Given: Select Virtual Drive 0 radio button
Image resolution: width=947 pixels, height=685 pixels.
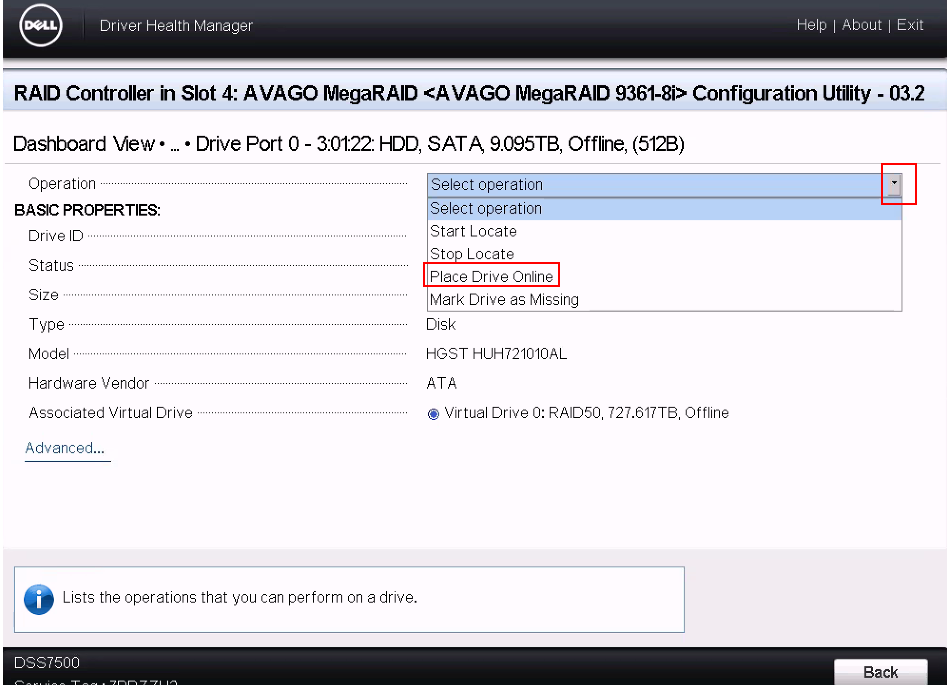Looking at the screenshot, I should 433,414.
